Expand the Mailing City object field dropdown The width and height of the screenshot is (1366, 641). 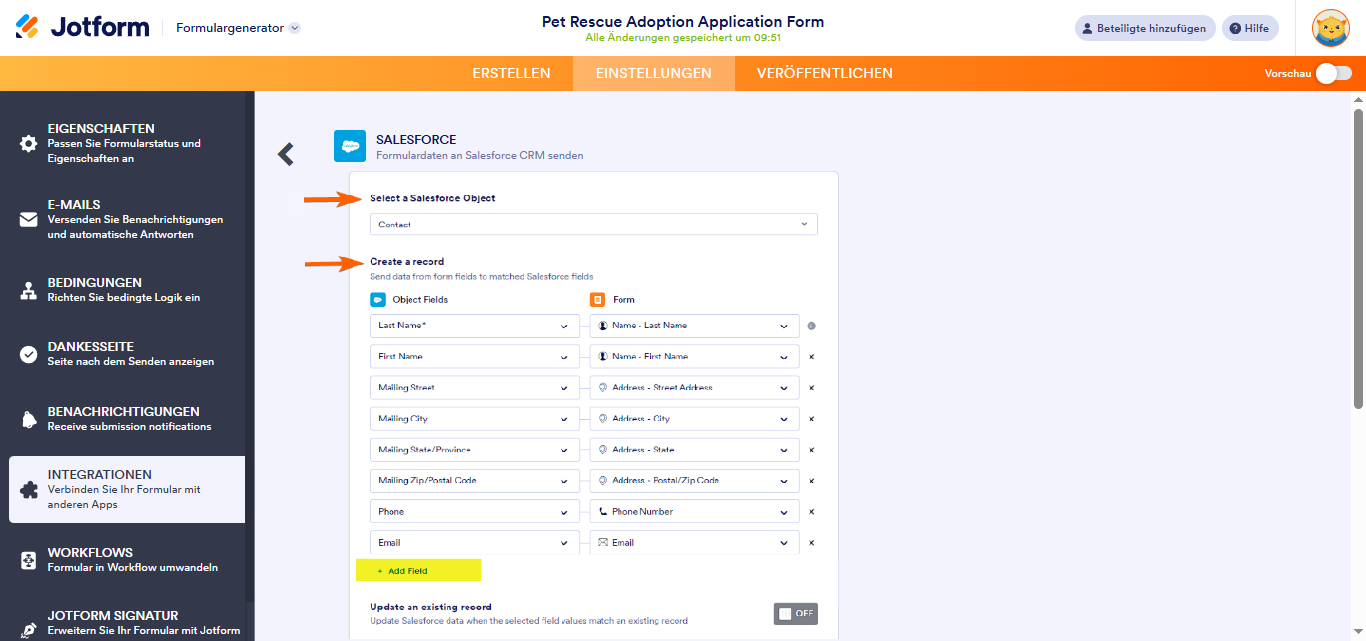point(474,418)
